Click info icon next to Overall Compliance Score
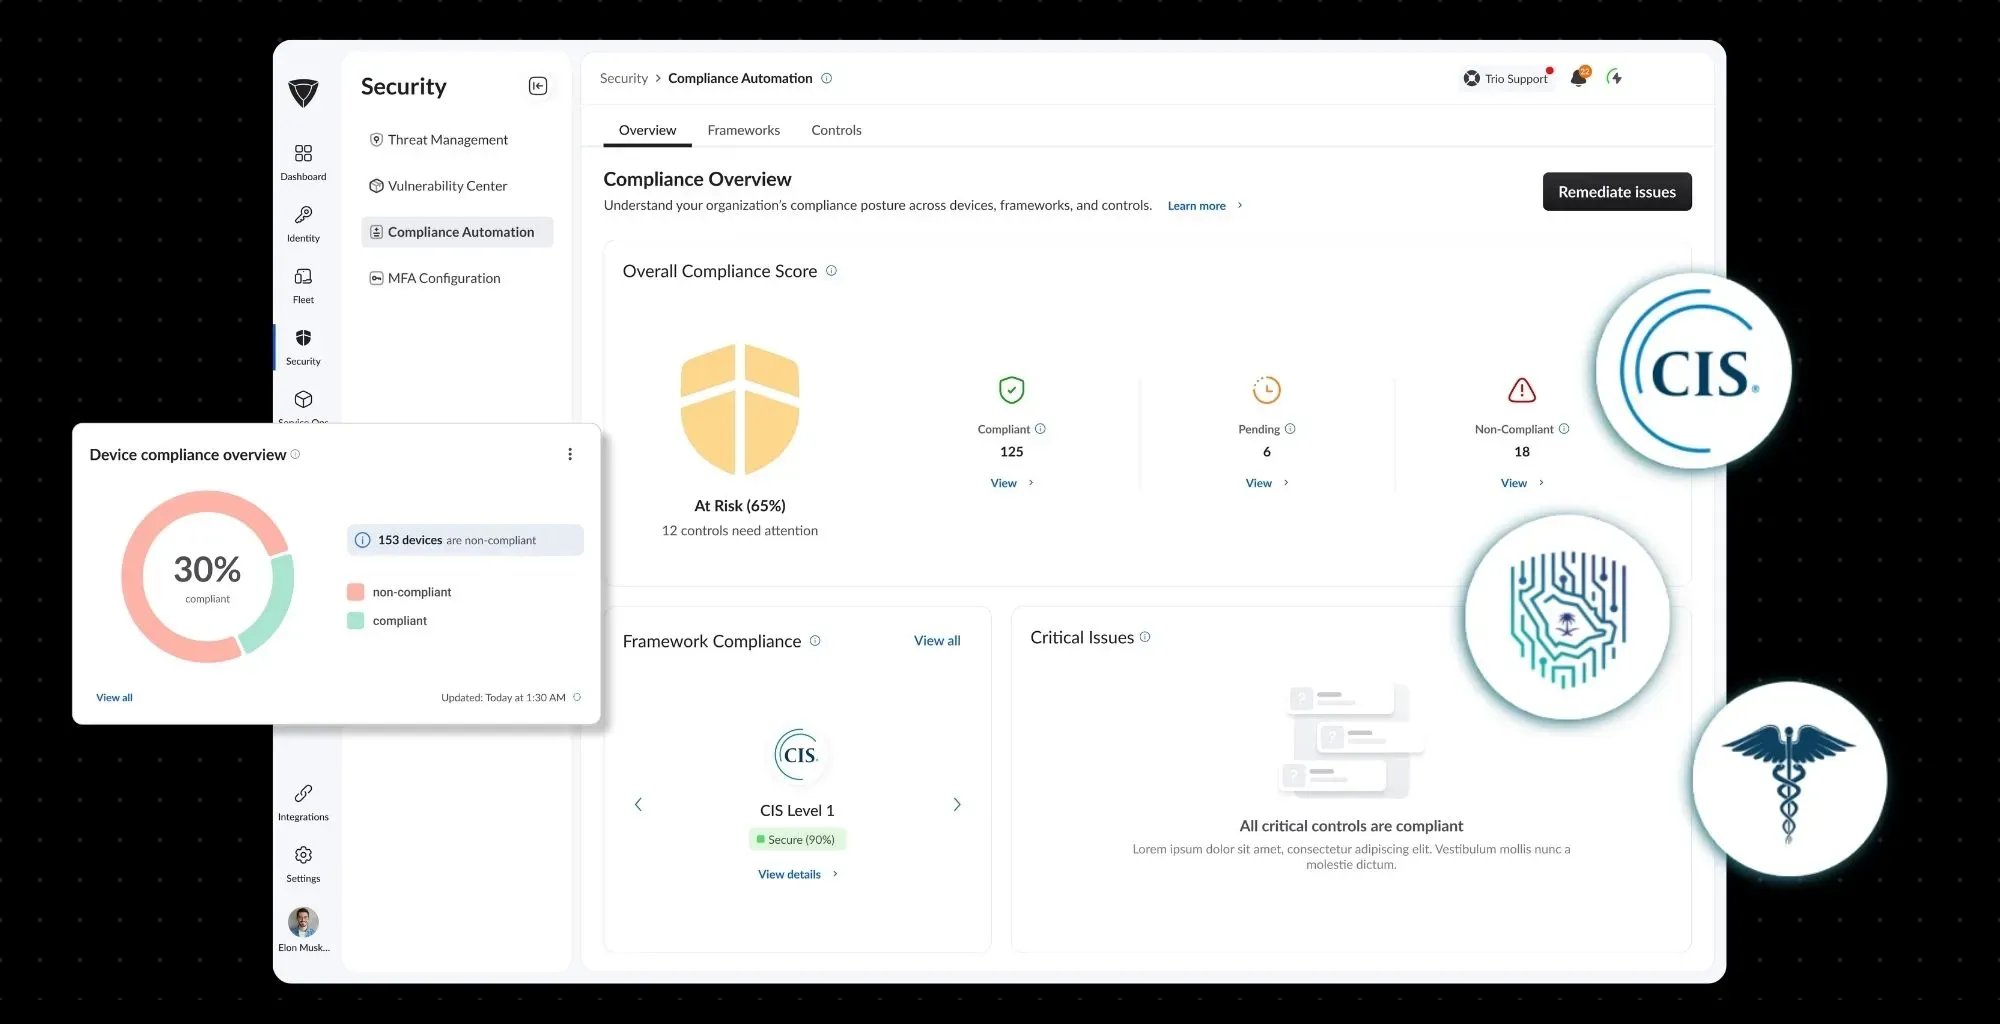 pos(831,271)
